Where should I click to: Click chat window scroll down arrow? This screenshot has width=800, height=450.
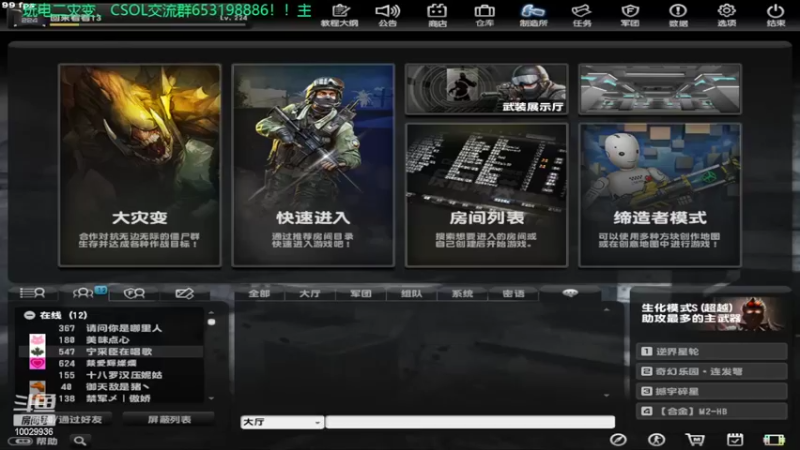606,395
